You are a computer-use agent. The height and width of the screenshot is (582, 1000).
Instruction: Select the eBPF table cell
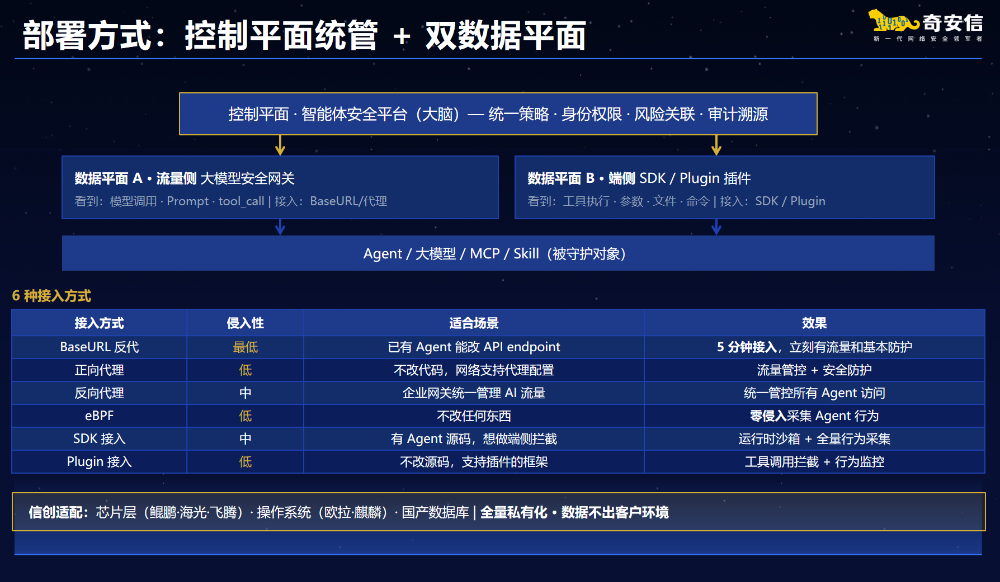tap(99, 416)
